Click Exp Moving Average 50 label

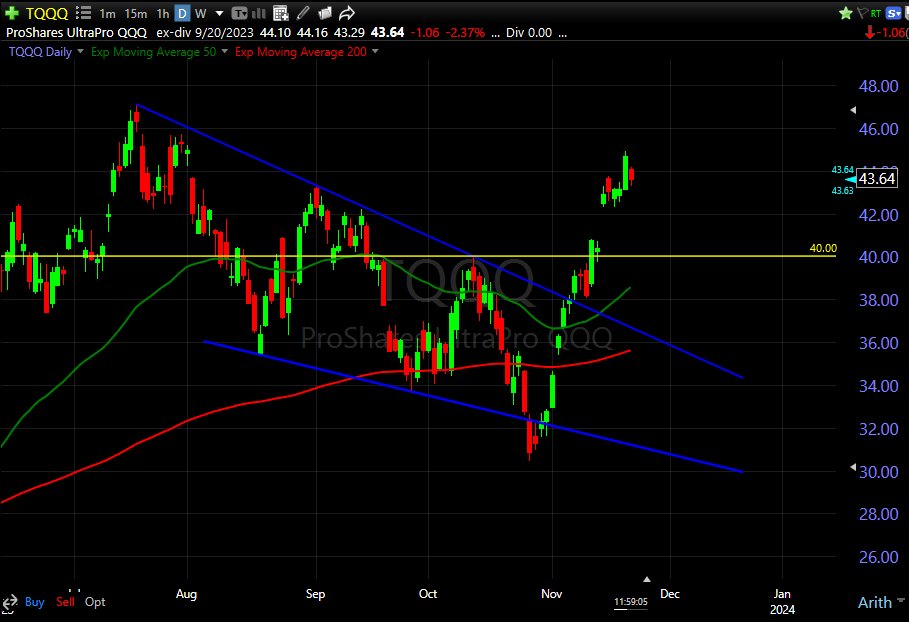pos(153,52)
